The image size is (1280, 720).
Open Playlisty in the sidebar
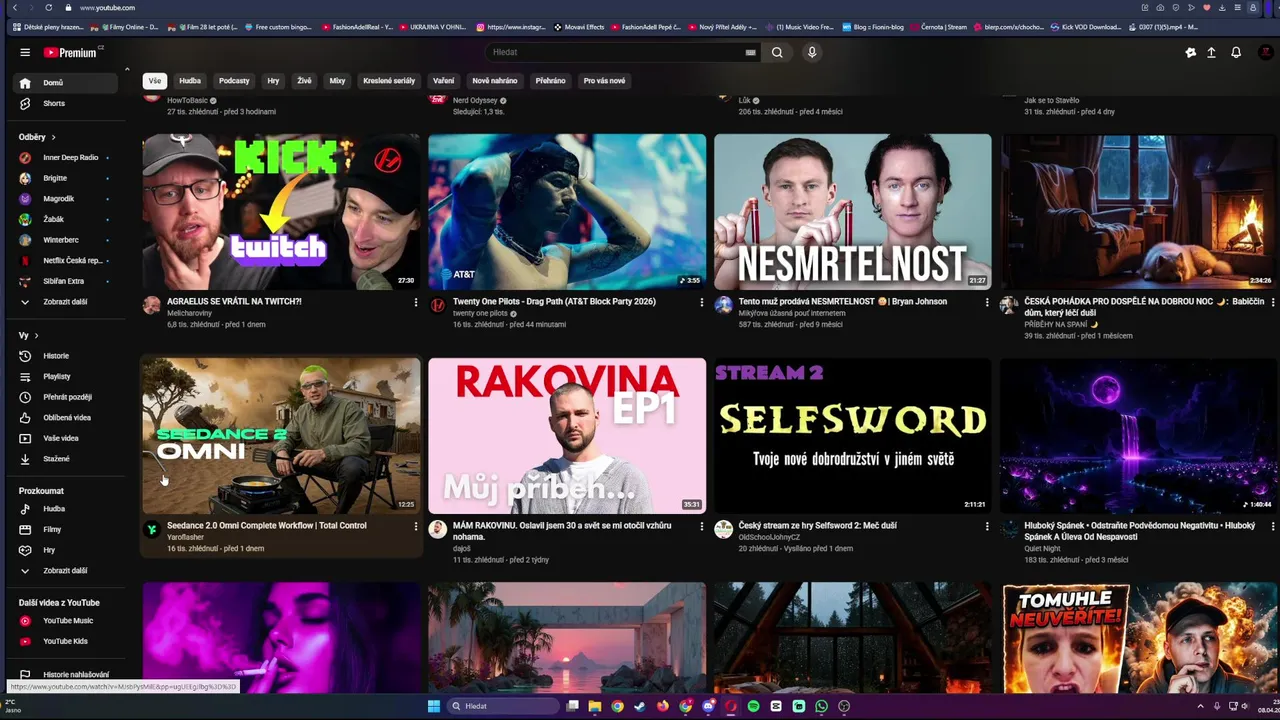pos(66,376)
